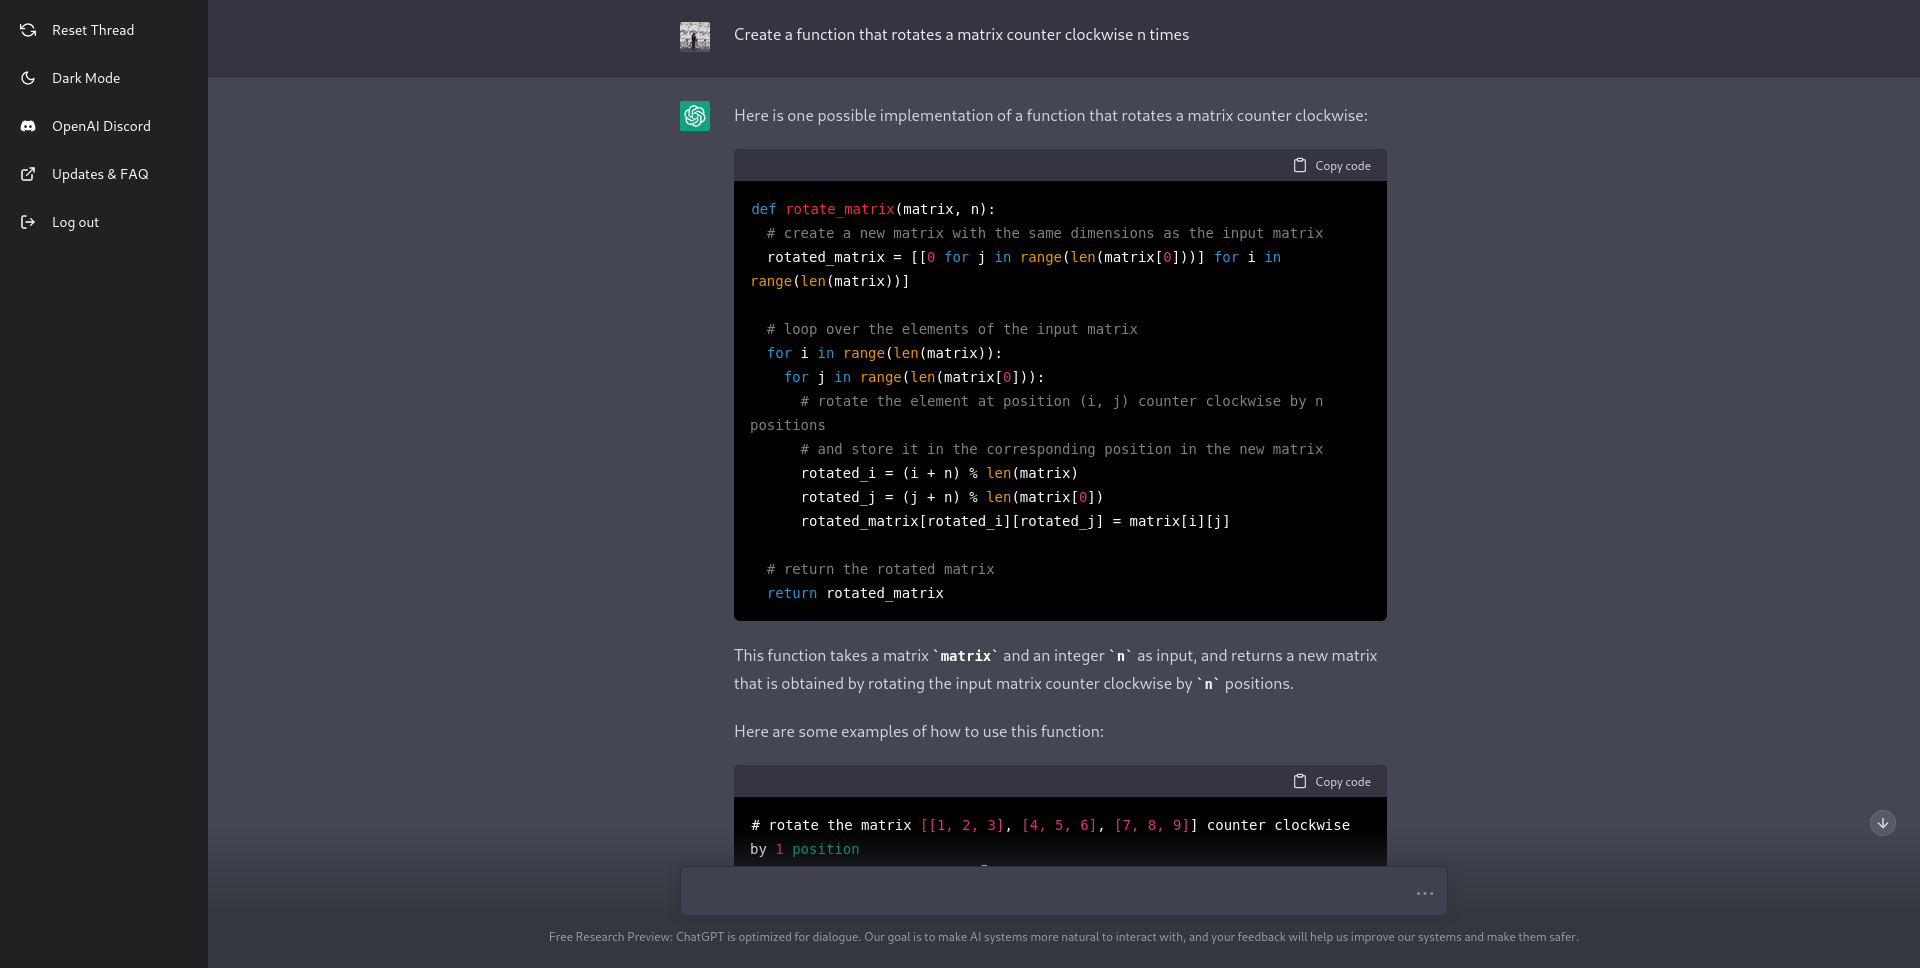This screenshot has height=968, width=1920.
Task: Click clipboard icon on the examples code block
Action: point(1299,781)
